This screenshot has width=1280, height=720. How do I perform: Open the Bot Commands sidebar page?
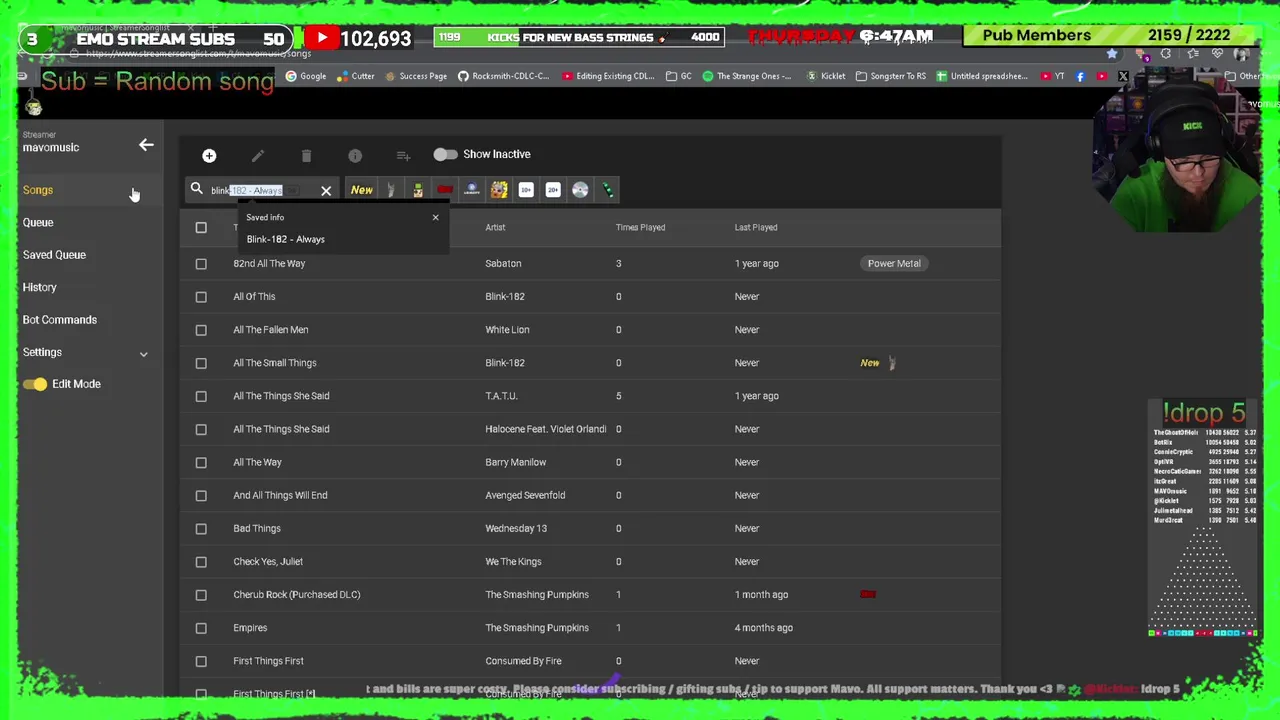tap(60, 320)
